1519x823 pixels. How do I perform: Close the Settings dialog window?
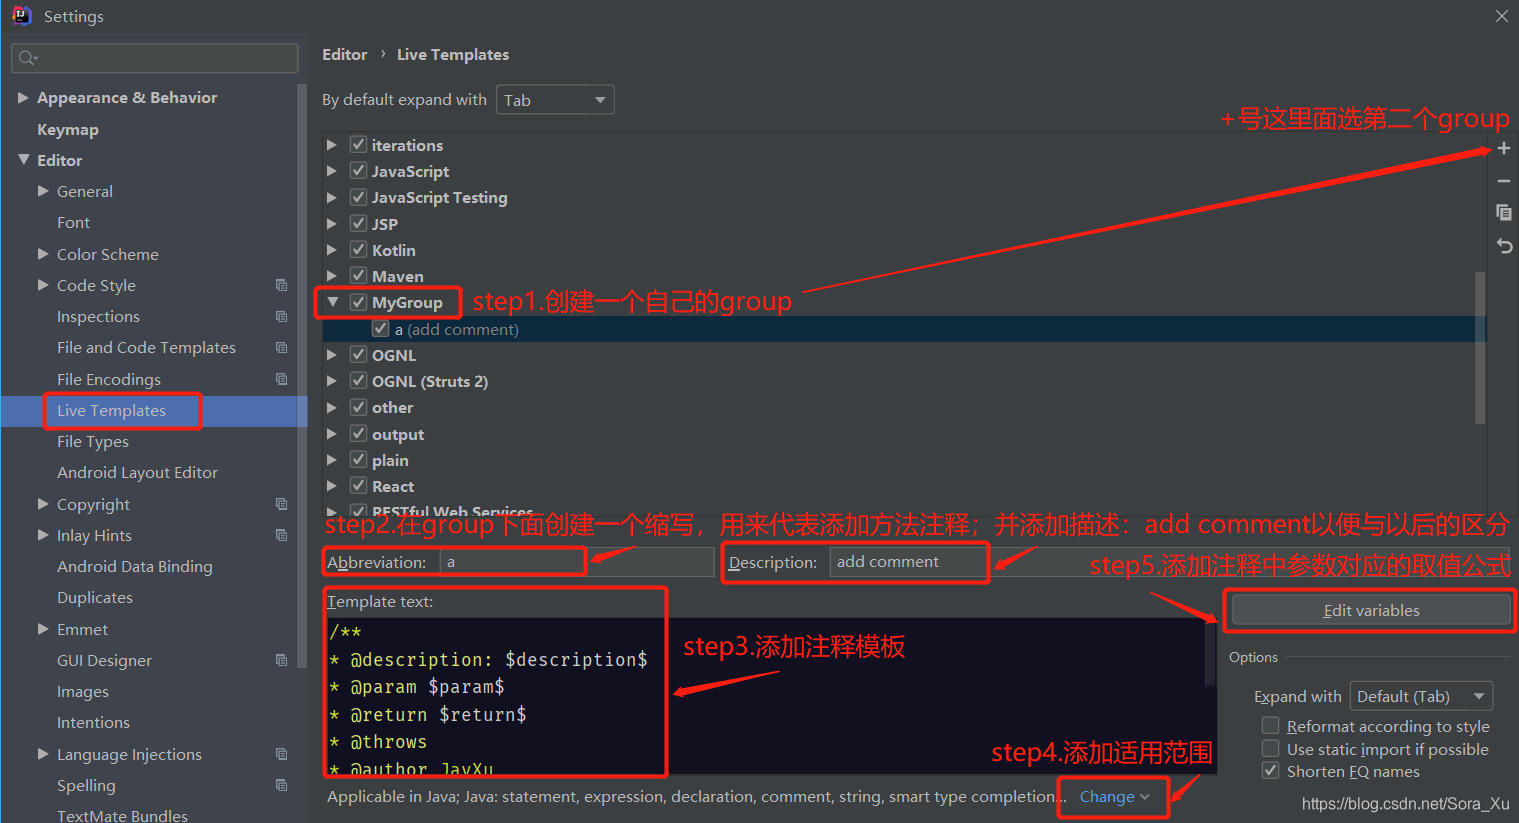coord(1501,16)
